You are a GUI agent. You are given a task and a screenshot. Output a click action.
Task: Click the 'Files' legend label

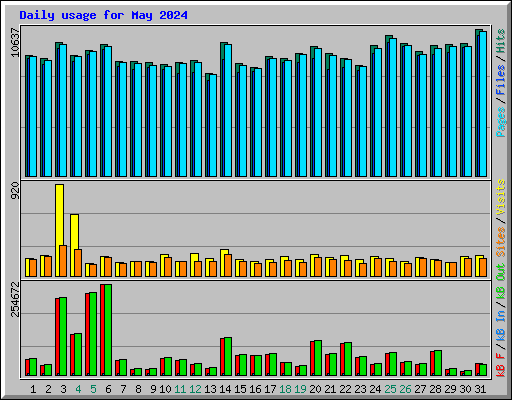point(501,80)
